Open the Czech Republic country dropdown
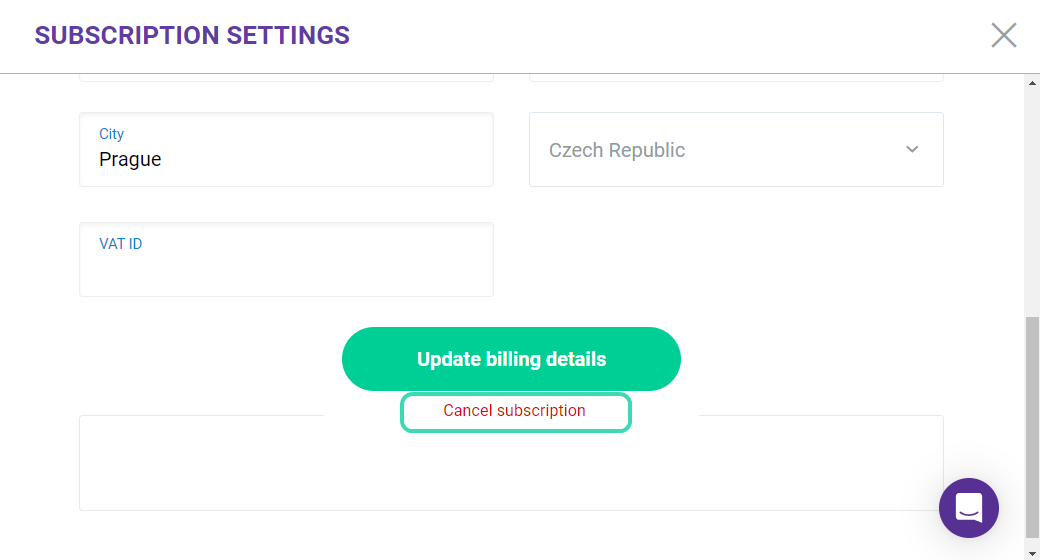This screenshot has height=560, width=1040. pos(736,149)
